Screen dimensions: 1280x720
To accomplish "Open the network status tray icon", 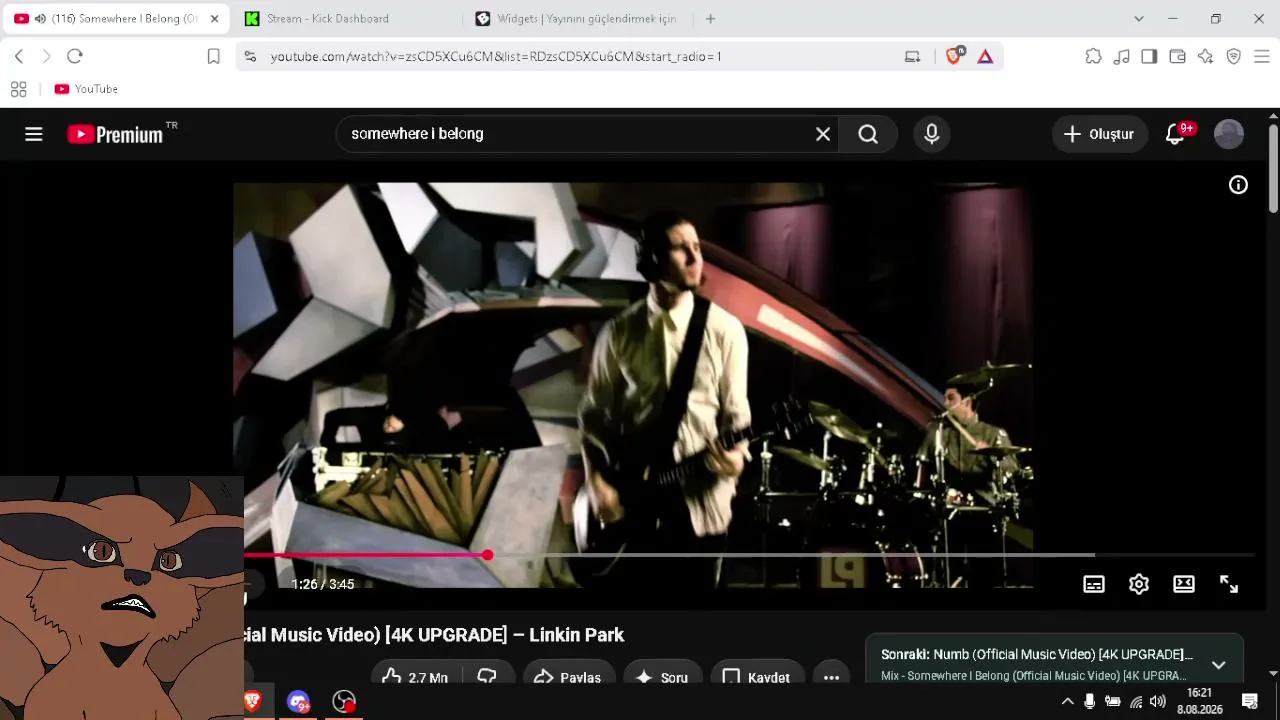I will pyautogui.click(x=1136, y=702).
